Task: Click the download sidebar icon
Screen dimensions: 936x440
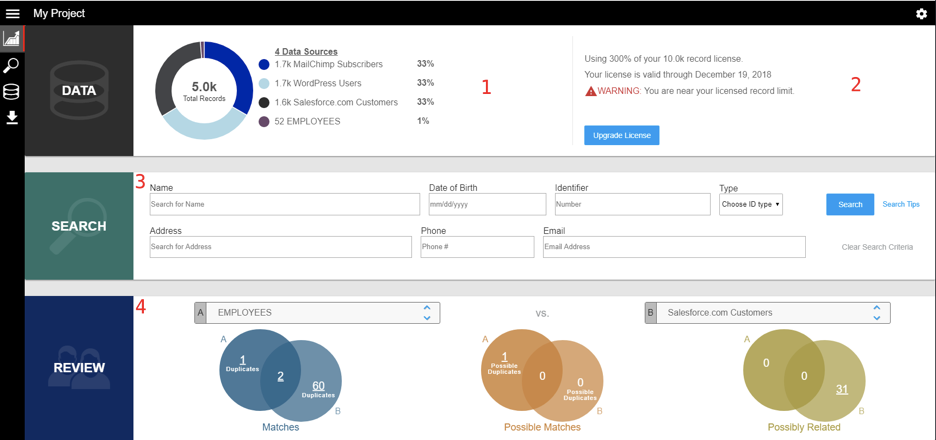Action: tap(12, 118)
